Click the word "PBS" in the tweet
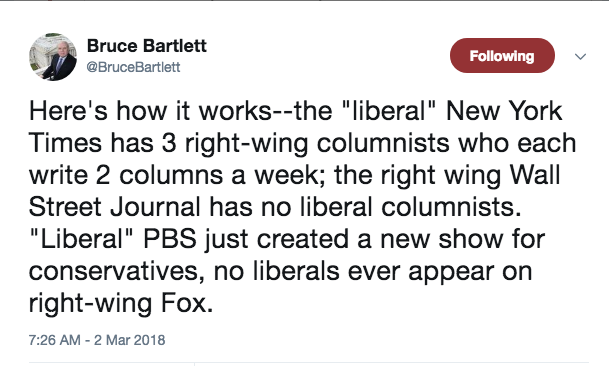609x366 pixels. [x=170, y=239]
